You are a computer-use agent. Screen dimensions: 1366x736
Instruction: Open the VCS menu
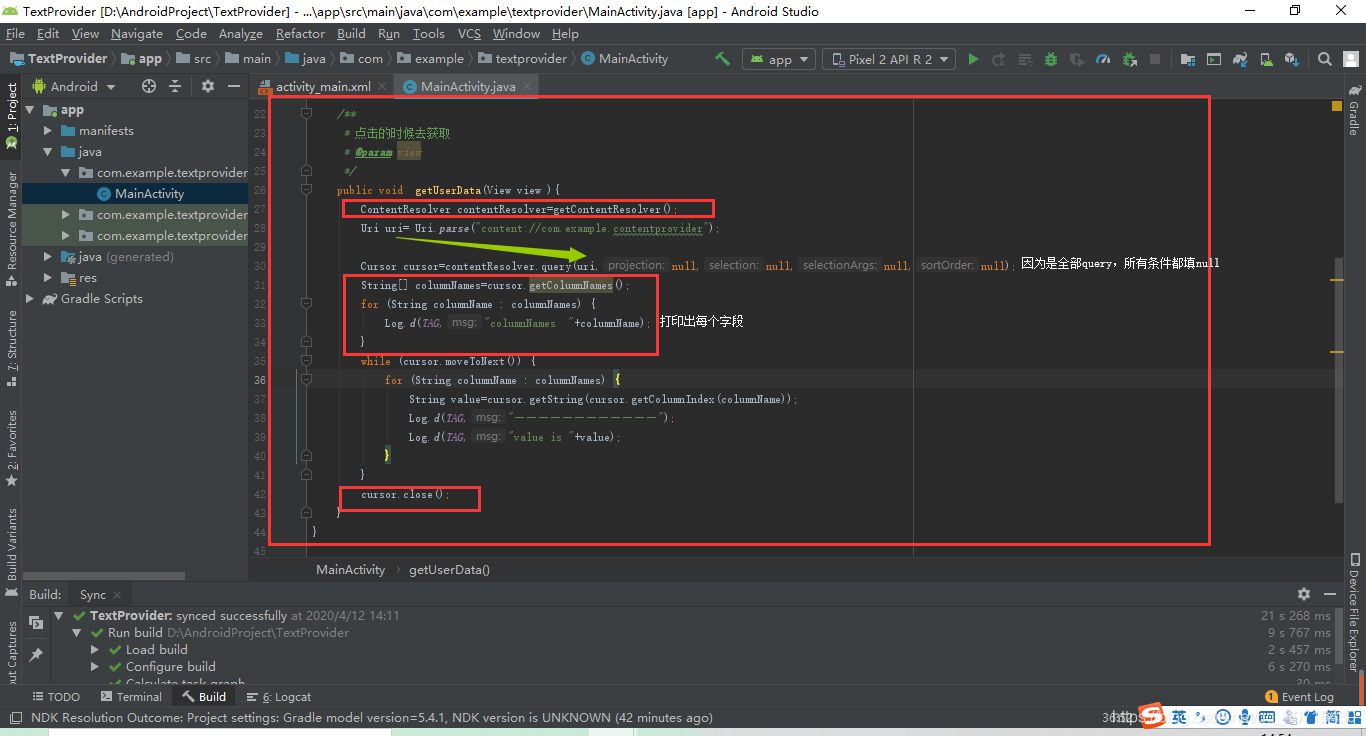[469, 34]
